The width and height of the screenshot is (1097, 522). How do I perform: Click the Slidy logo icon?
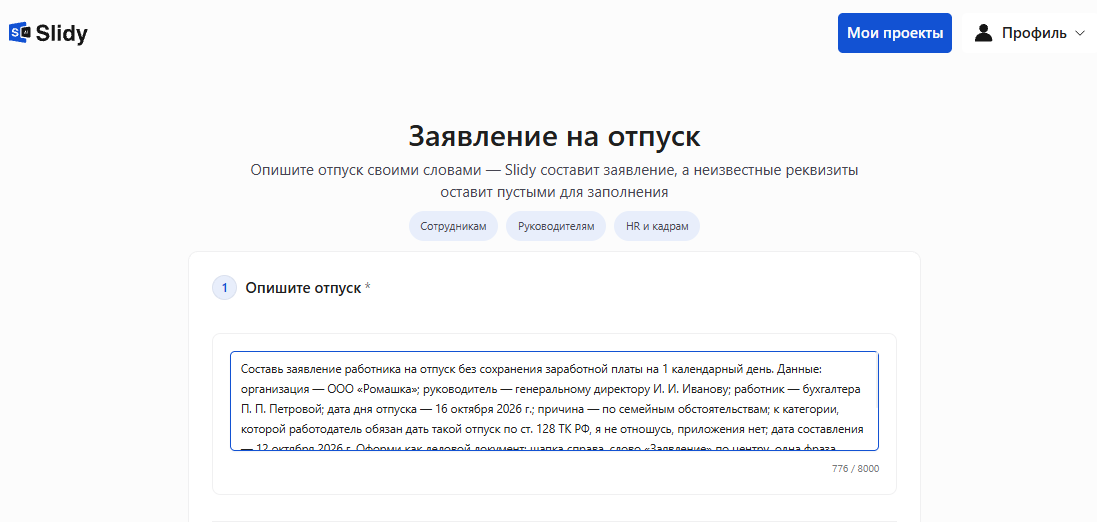[20, 32]
